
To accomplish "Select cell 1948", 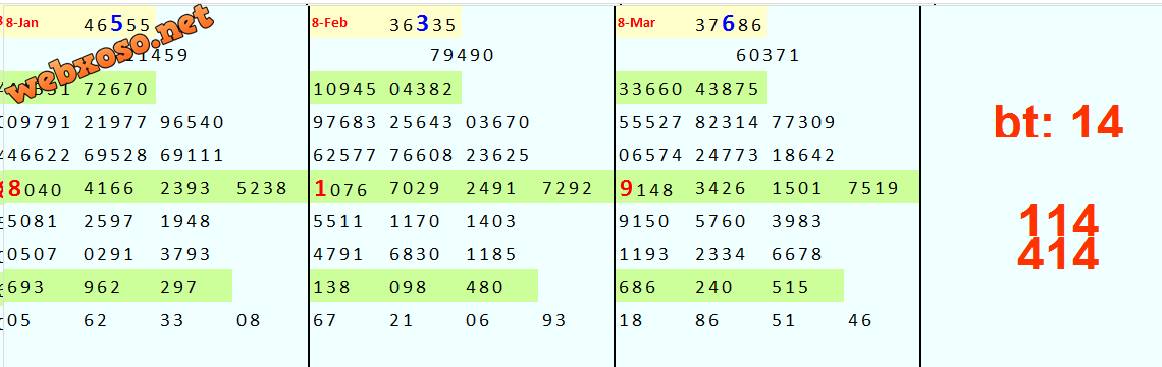I will [185, 221].
